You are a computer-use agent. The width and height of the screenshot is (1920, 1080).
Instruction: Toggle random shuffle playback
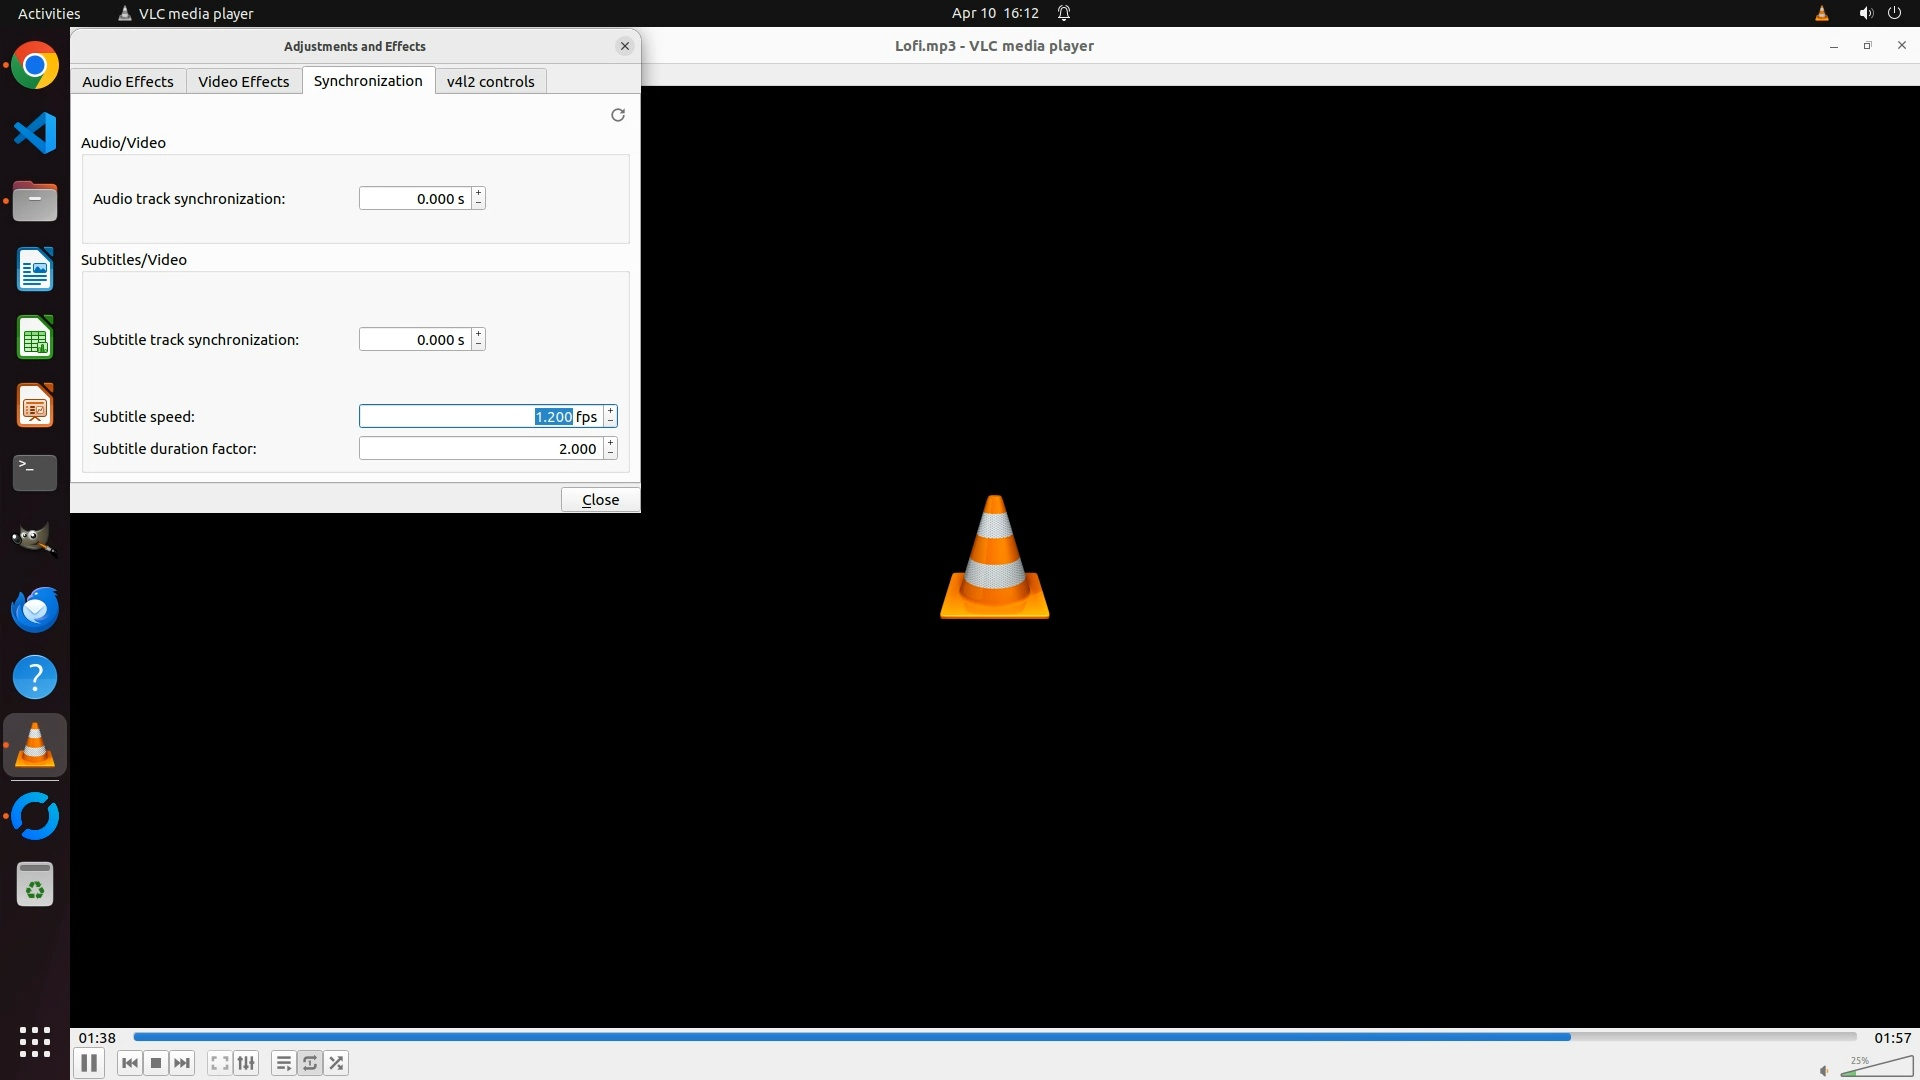[x=337, y=1063]
